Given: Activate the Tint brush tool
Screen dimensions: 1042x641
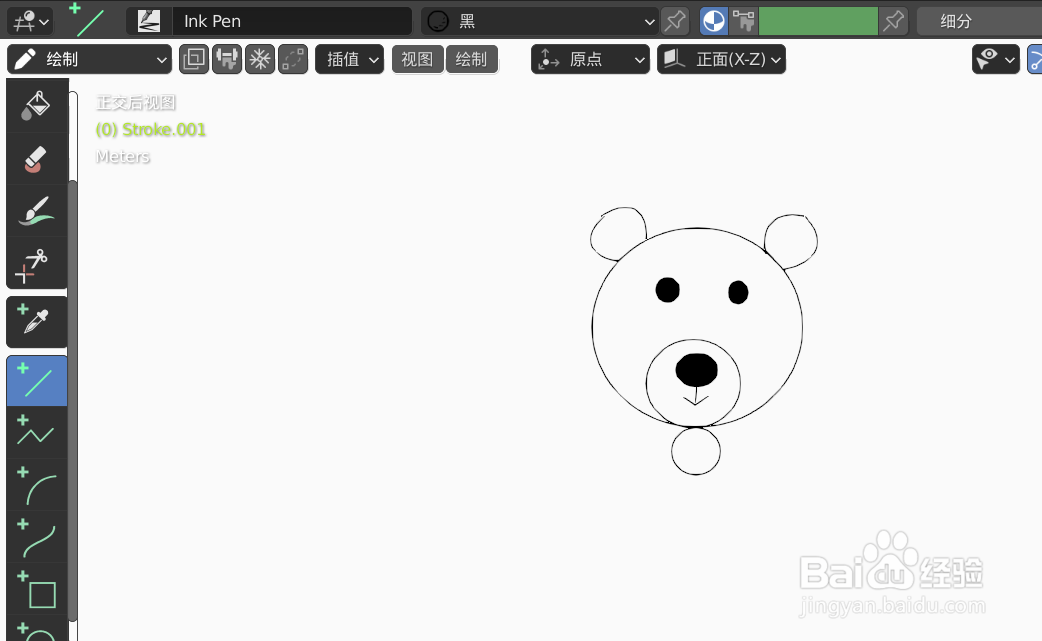Looking at the screenshot, I should pyautogui.click(x=37, y=210).
